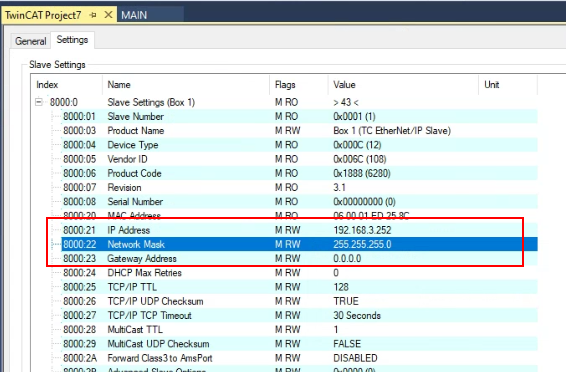566x372 pixels.
Task: Pin the TwinCAT Project7 document tab
Action: pyautogui.click(x=93, y=15)
